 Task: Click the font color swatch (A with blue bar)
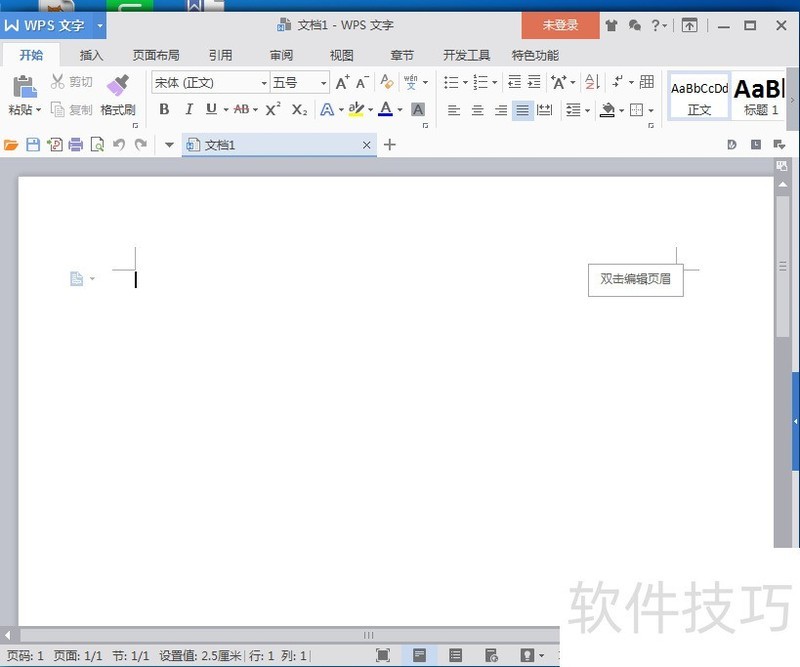click(x=385, y=110)
